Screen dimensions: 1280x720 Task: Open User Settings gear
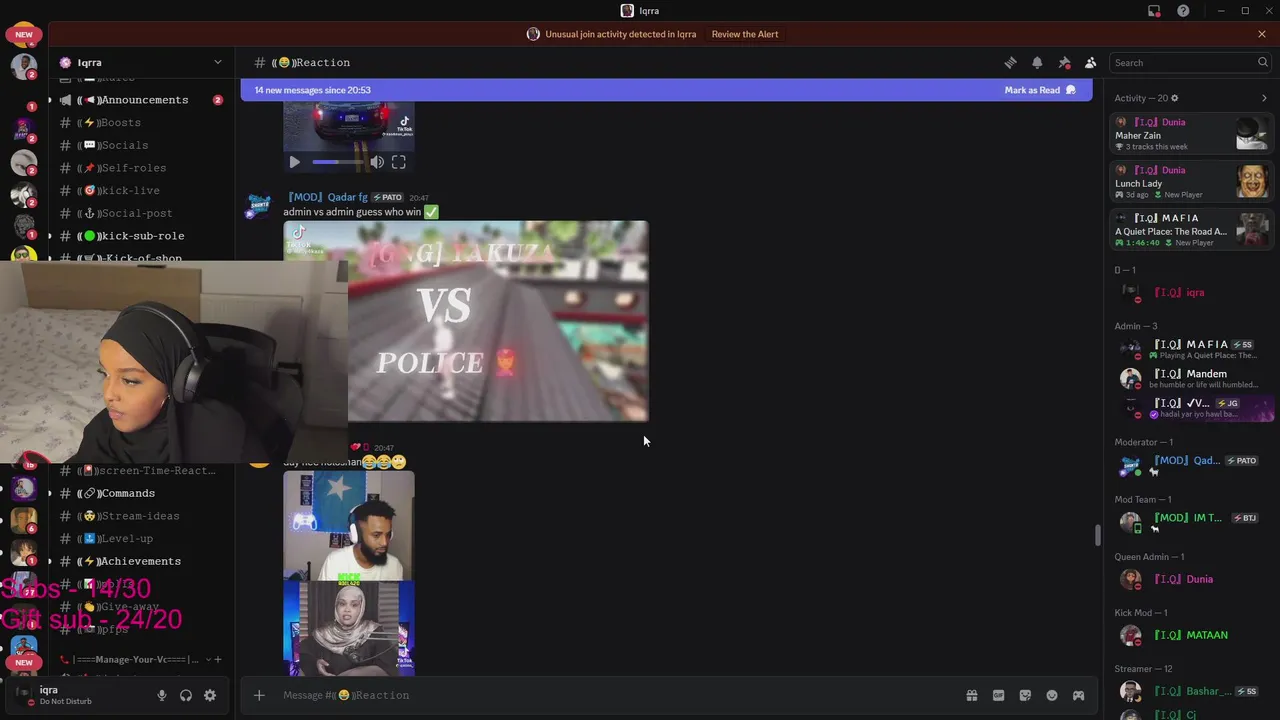click(x=210, y=695)
